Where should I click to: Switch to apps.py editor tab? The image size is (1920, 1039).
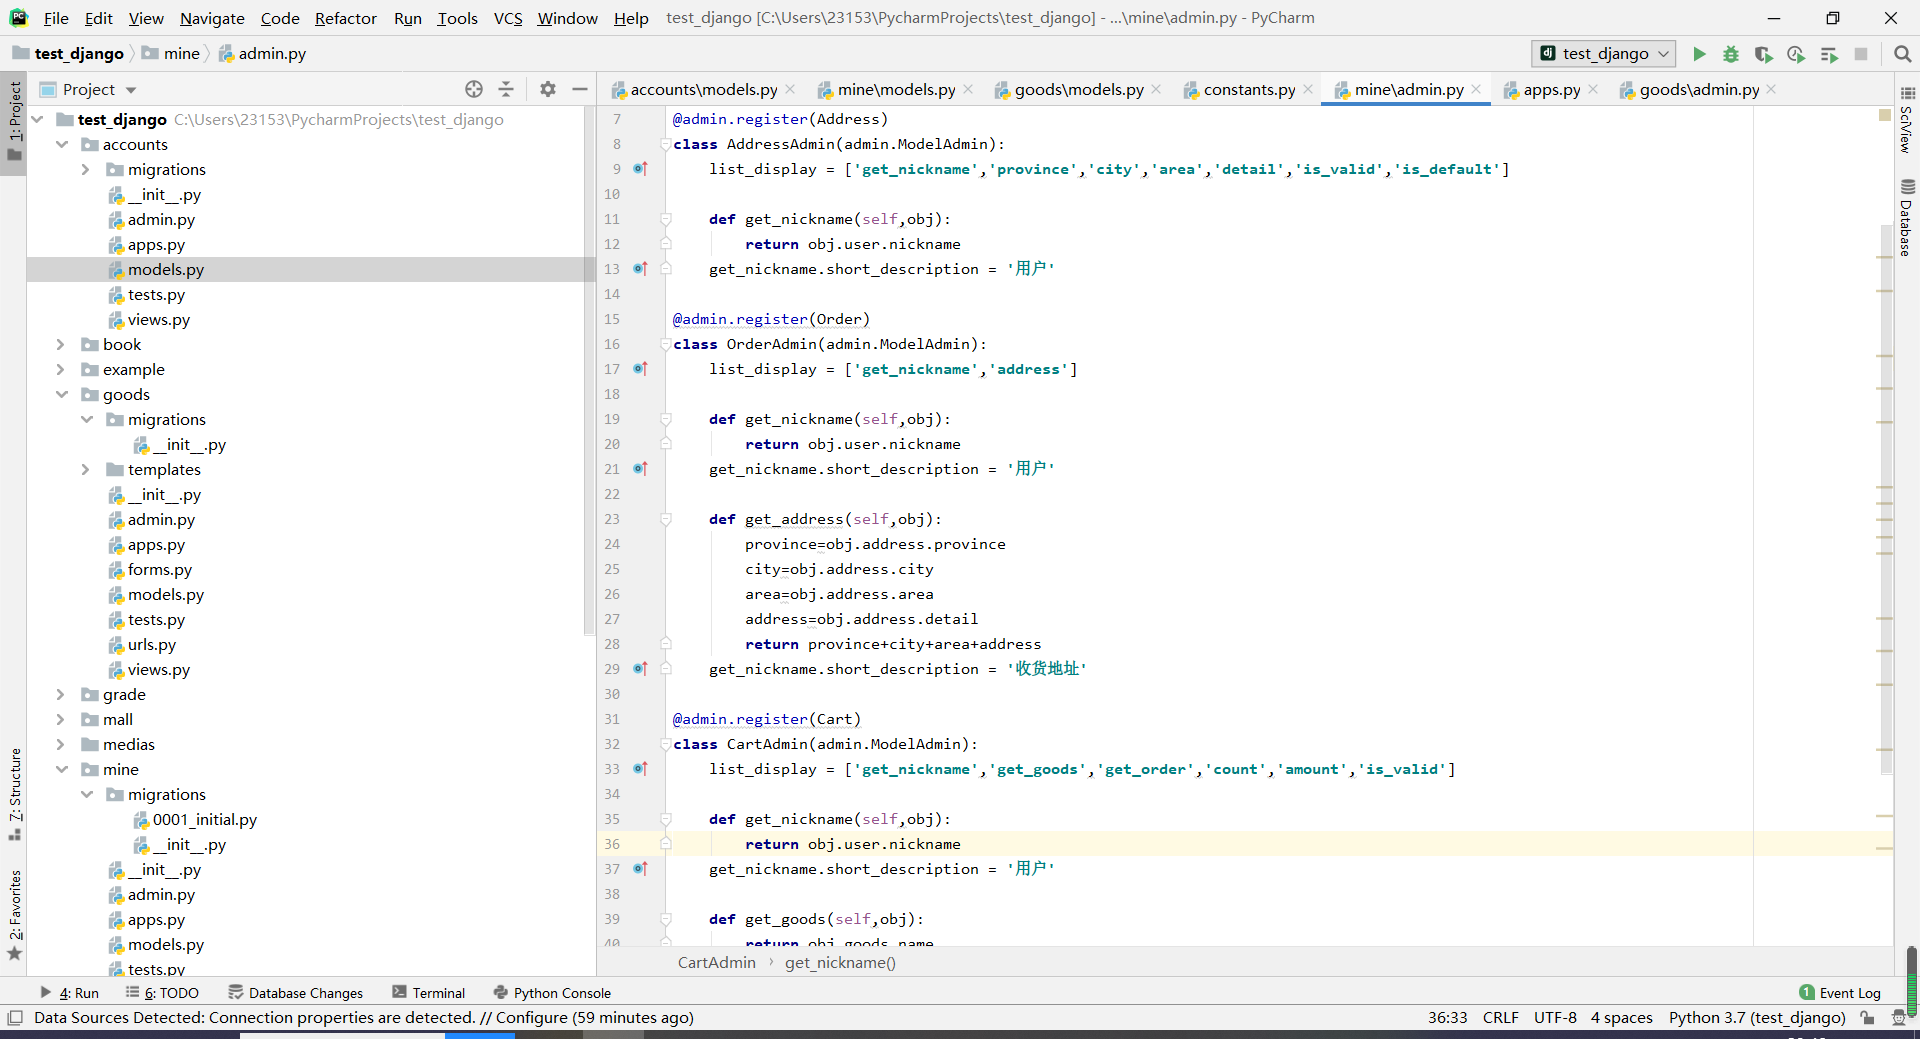click(x=1551, y=89)
